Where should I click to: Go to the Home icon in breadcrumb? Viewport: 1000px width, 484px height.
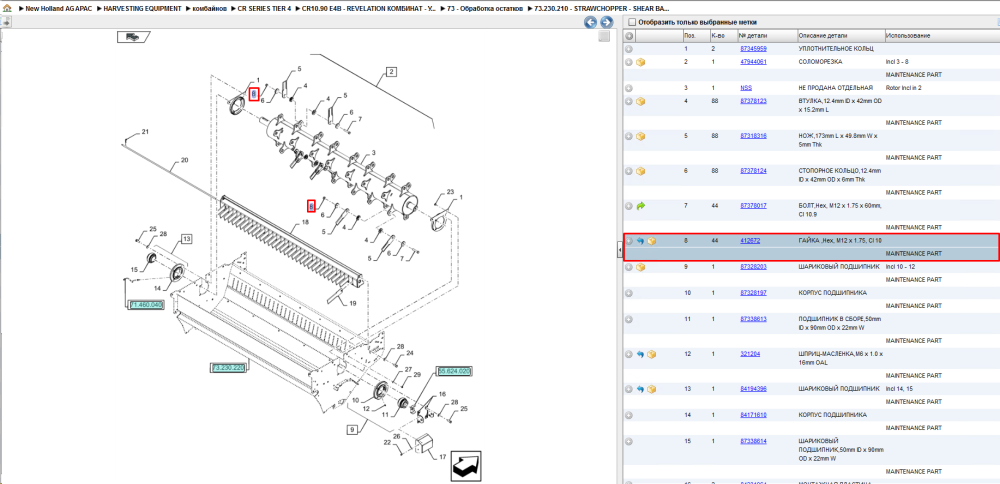pos(6,10)
